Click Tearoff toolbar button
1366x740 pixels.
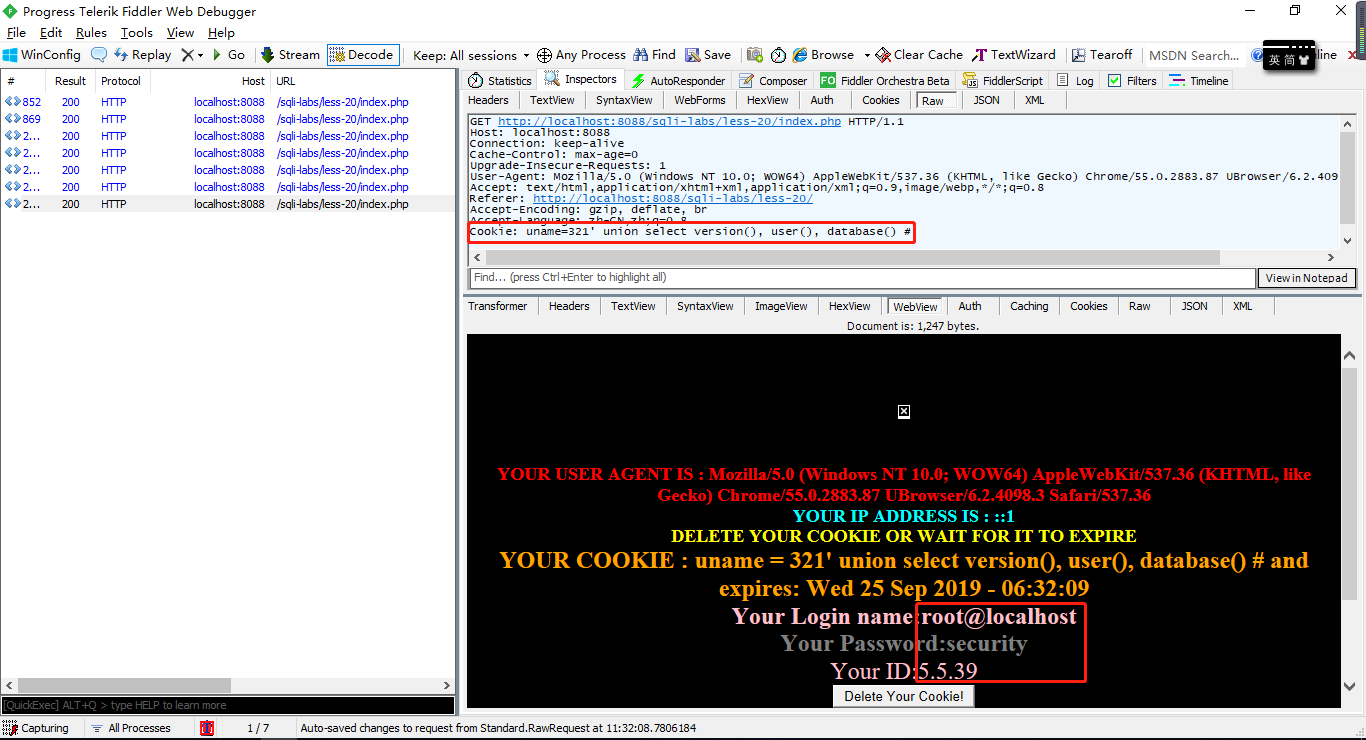1102,55
